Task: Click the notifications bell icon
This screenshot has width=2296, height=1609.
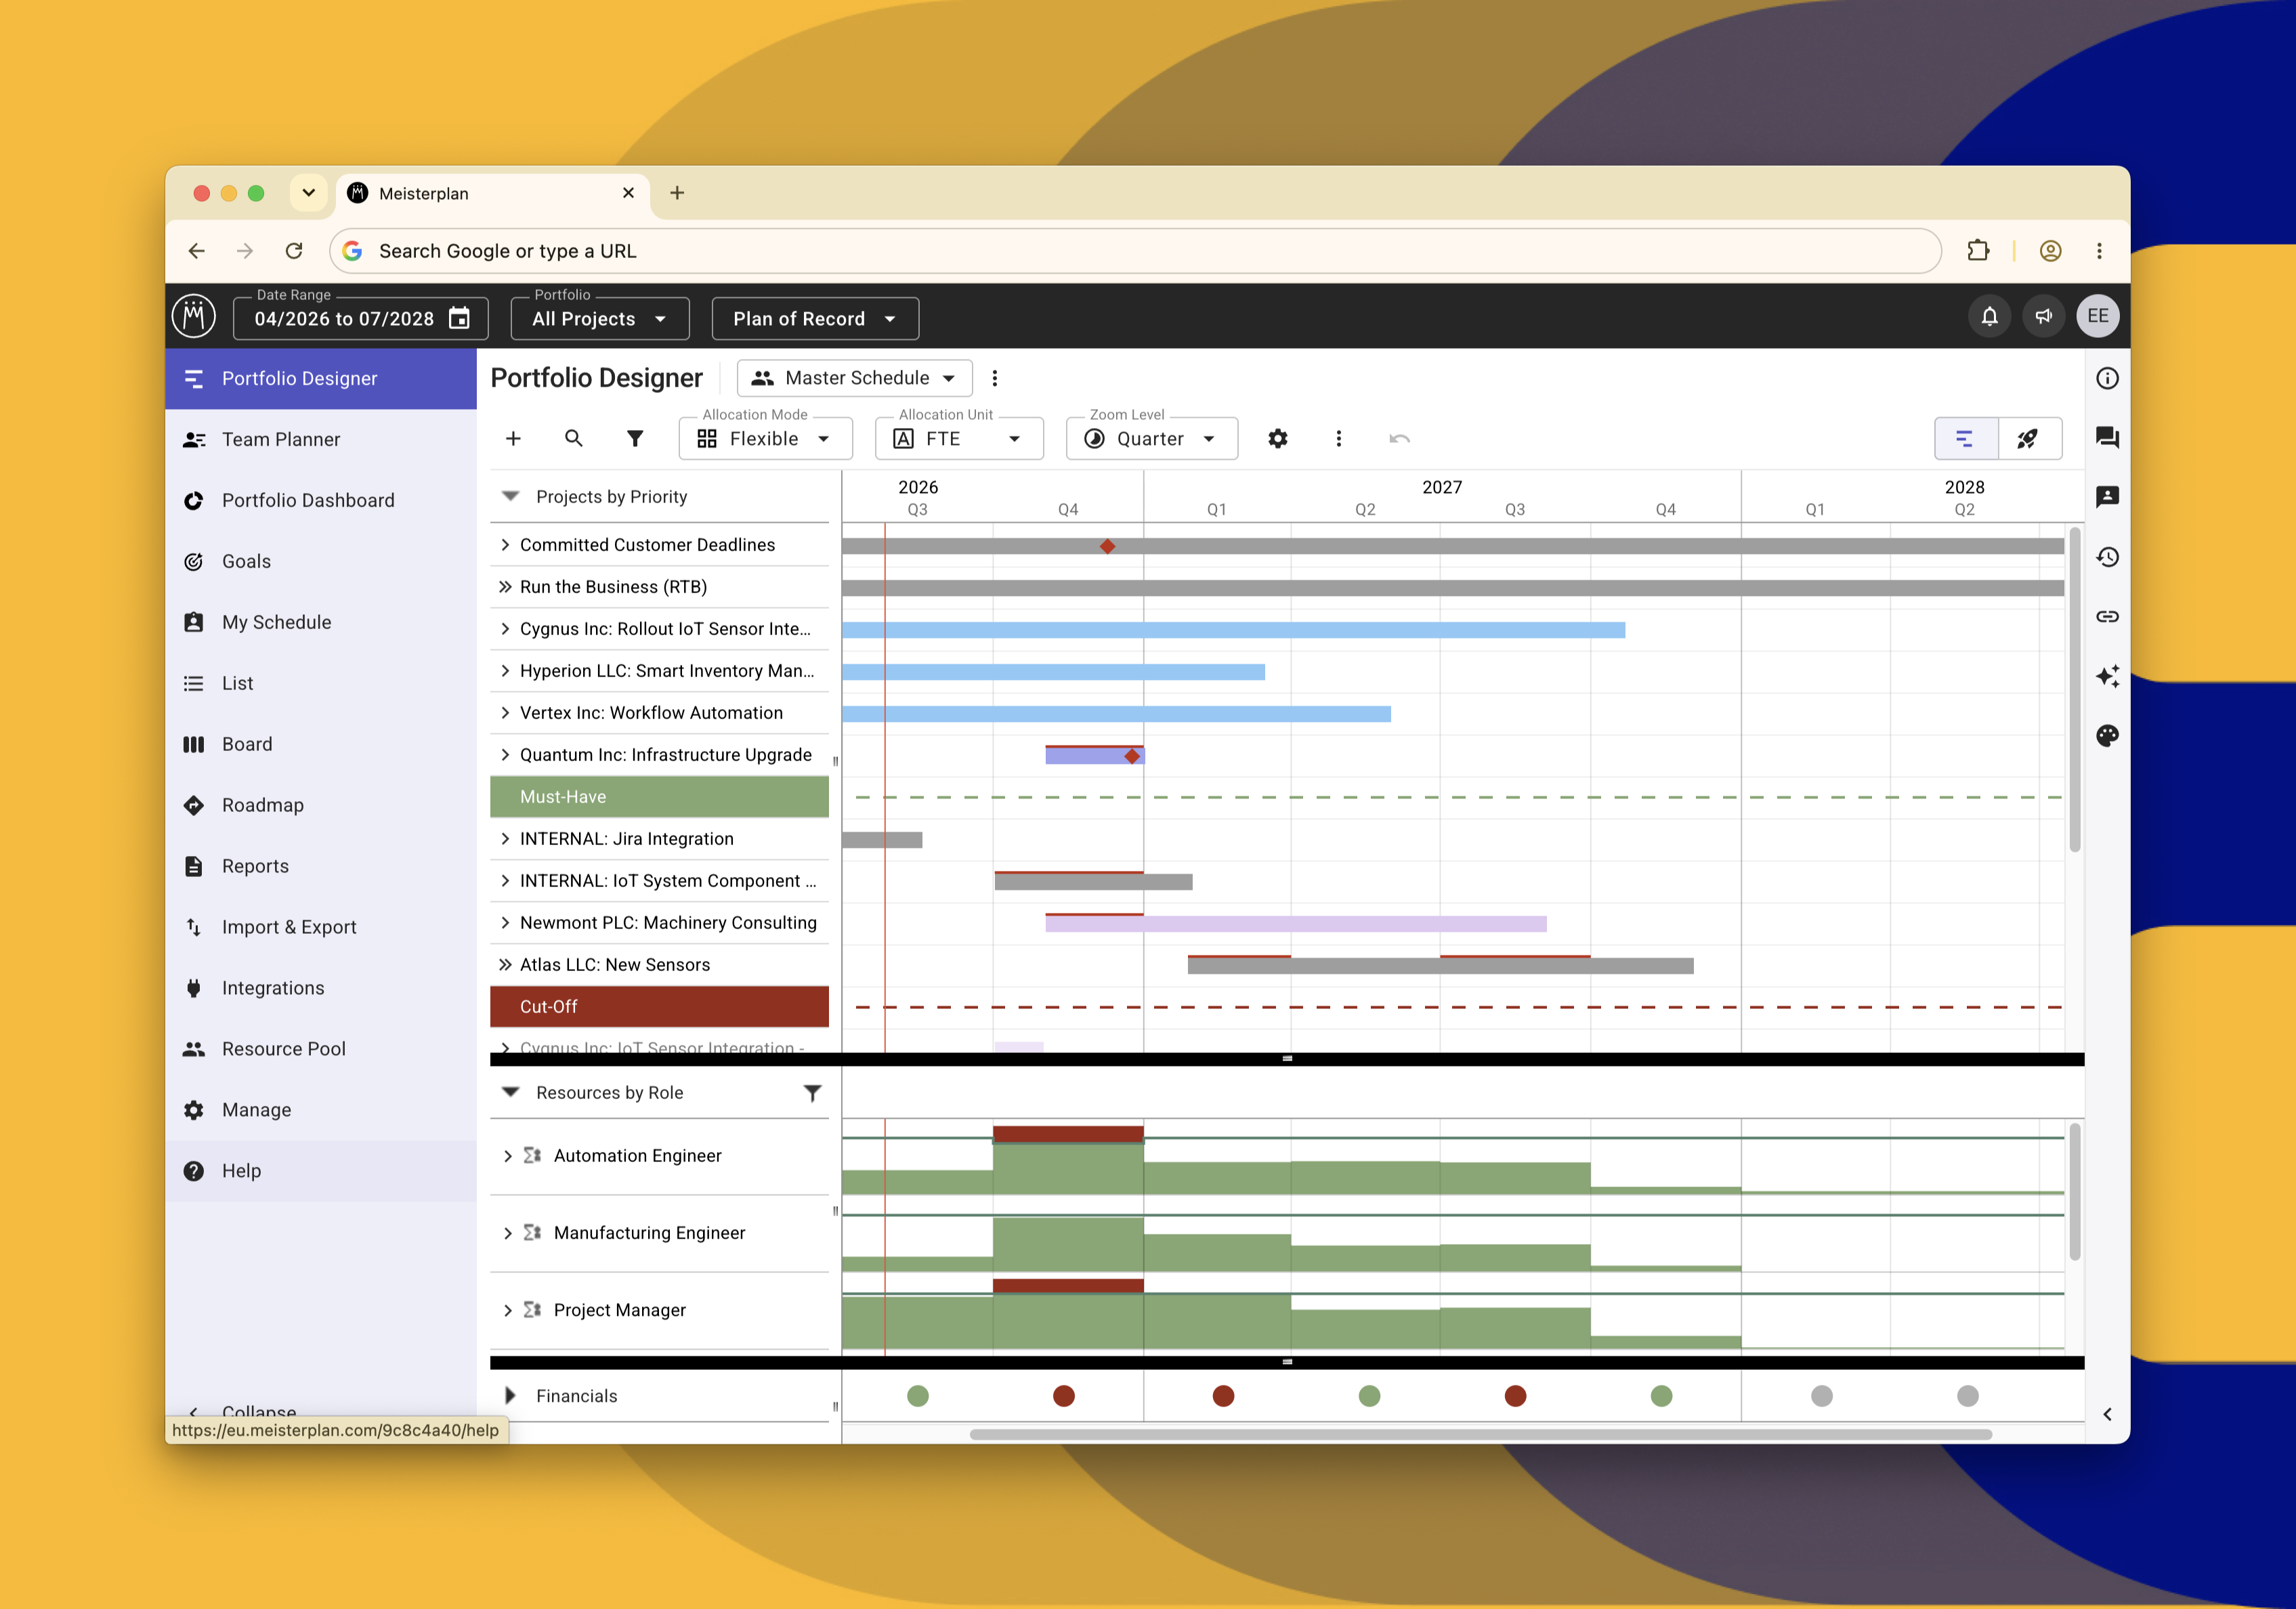Action: point(1989,317)
